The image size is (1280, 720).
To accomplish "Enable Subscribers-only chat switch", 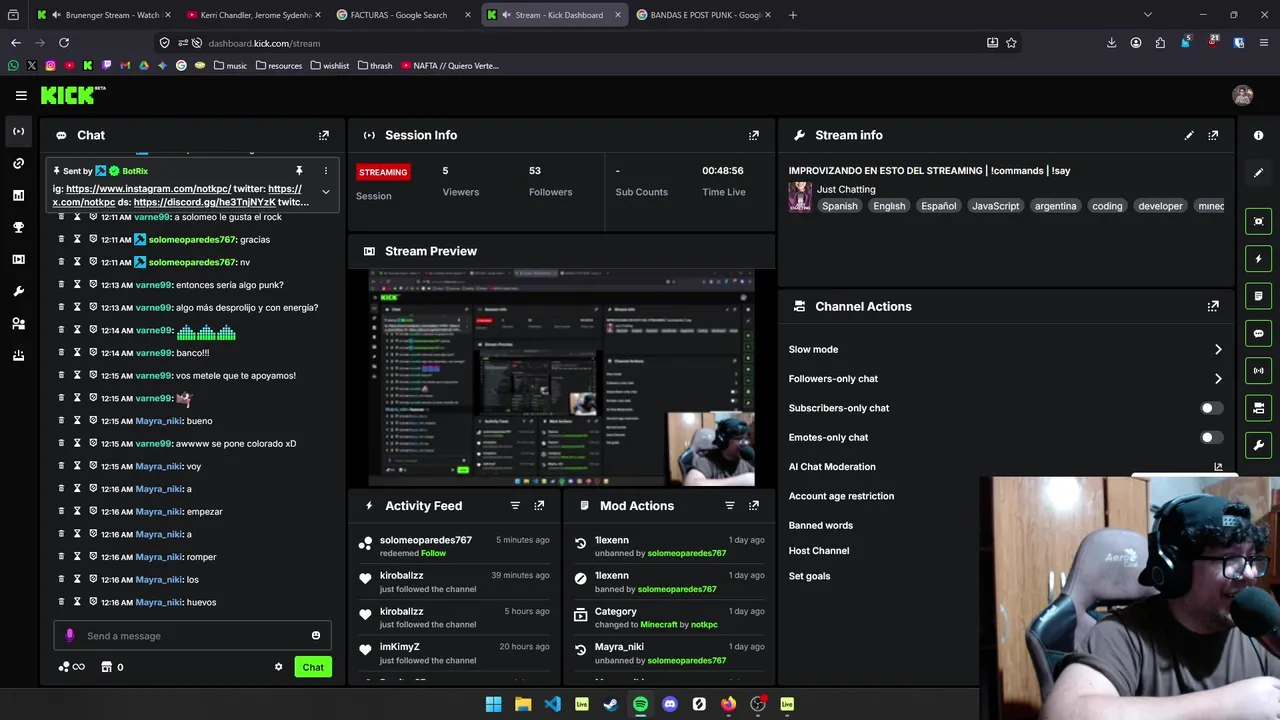I will click(x=1211, y=408).
